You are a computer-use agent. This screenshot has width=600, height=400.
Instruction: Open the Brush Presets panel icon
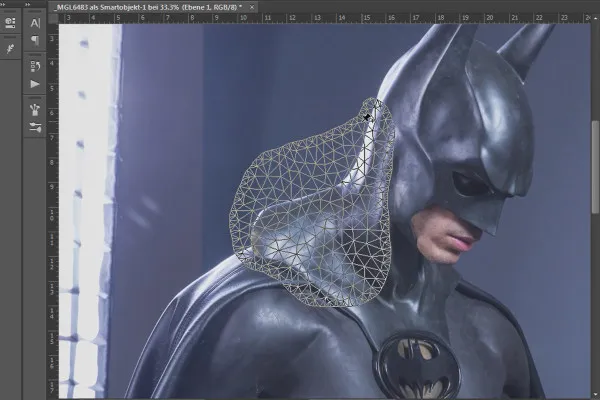tap(35, 110)
